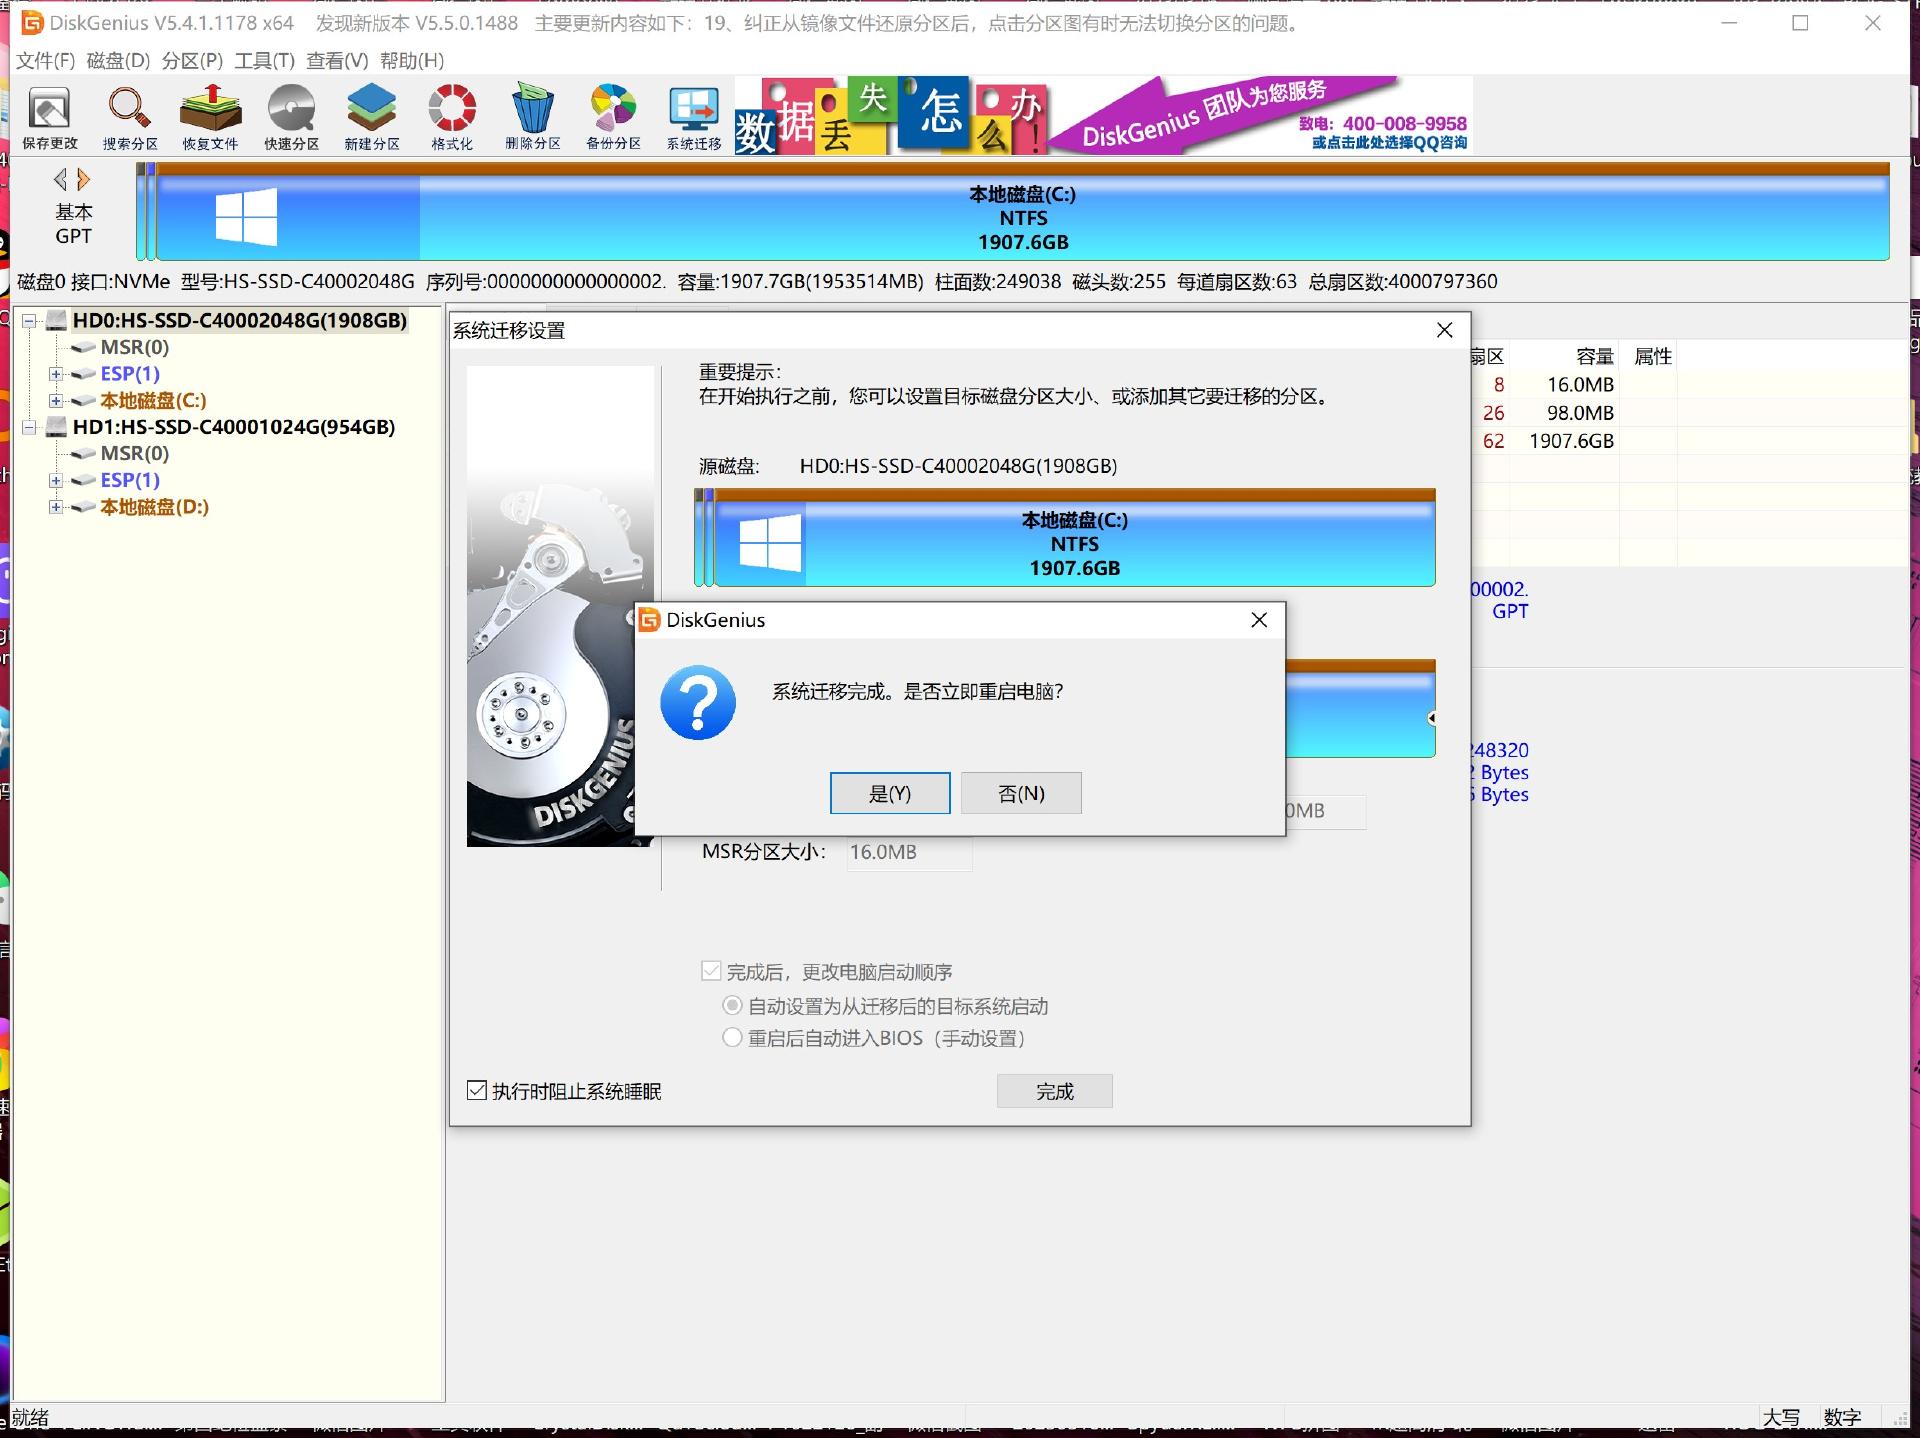The height and width of the screenshot is (1438, 1920).
Task: Collapse the HD1:HS-SSD-C40001024G disk node
Action: point(29,427)
